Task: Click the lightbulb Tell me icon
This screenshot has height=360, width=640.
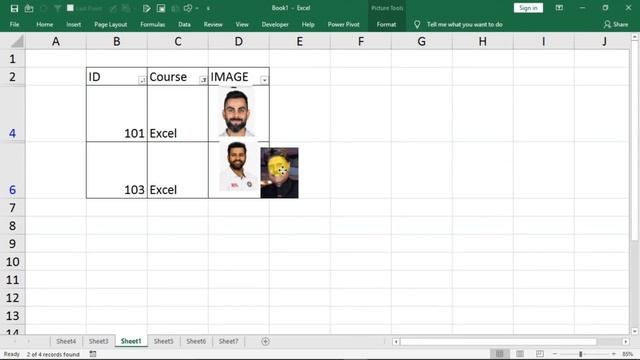Action: coord(417,24)
